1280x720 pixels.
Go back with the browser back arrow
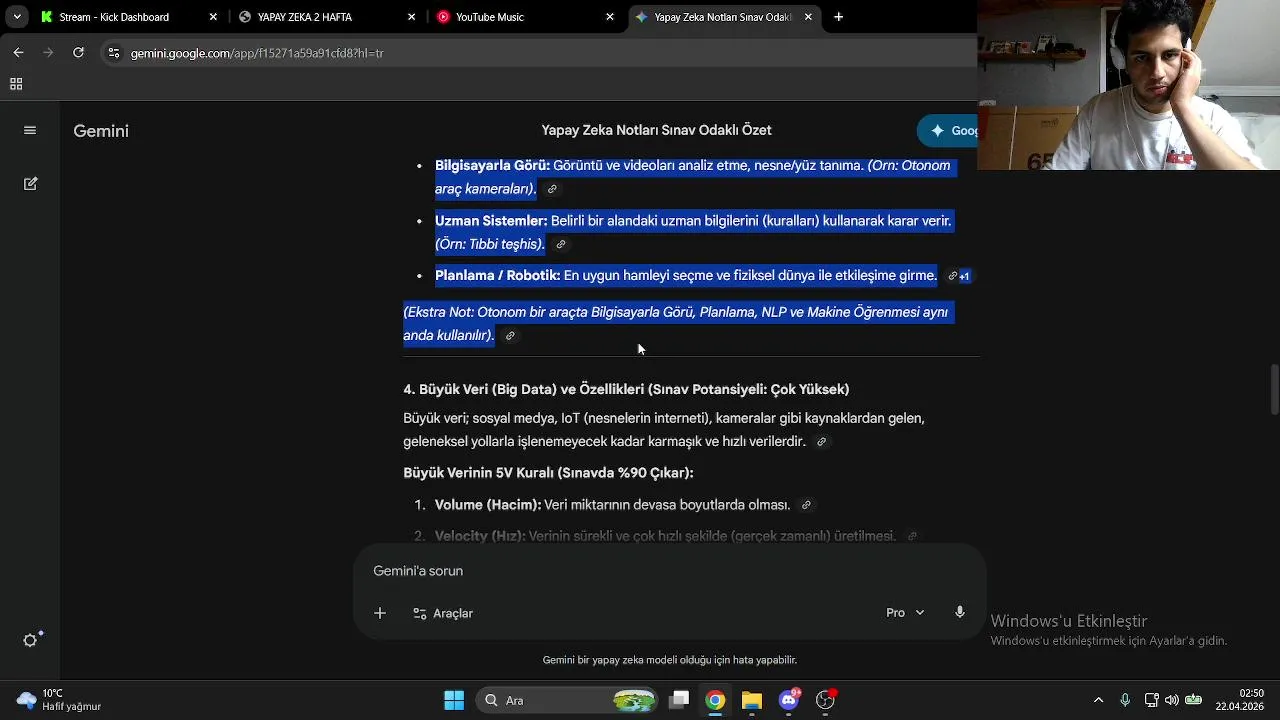pyautogui.click(x=18, y=52)
